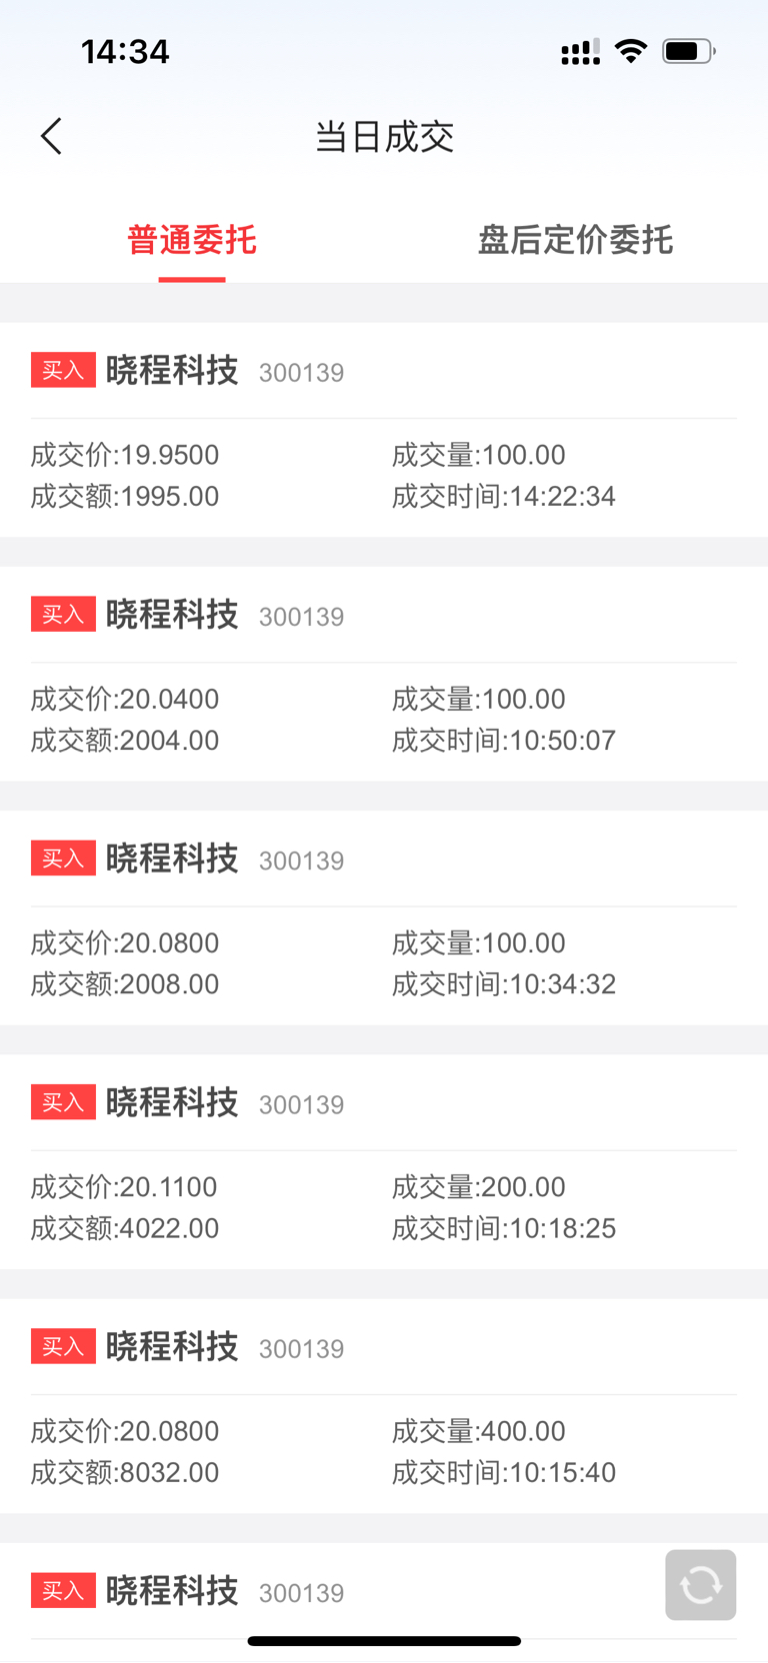Viewport: 768px width, 1663px height.
Task: Tap the back arrow icon
Action: click(x=52, y=136)
